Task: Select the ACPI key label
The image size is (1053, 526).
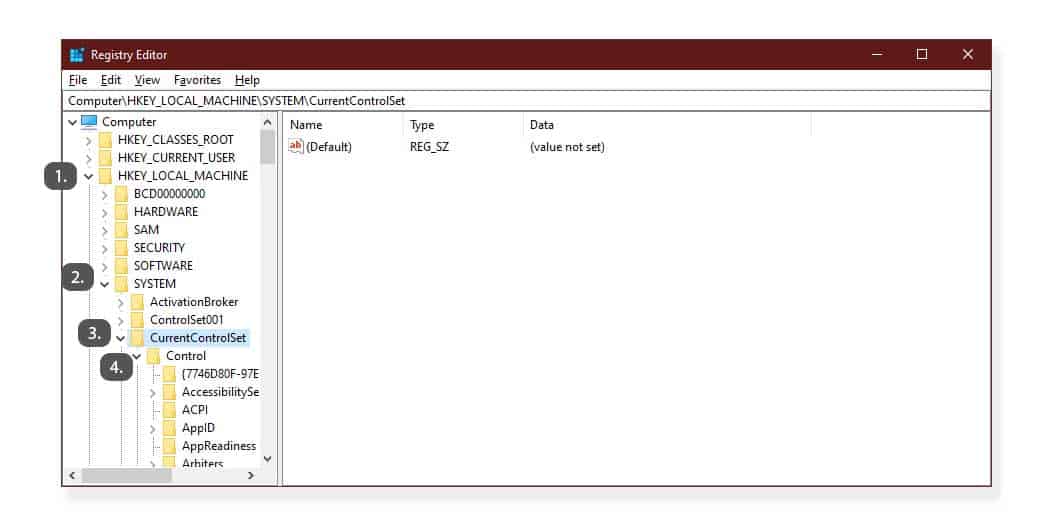Action: click(195, 410)
